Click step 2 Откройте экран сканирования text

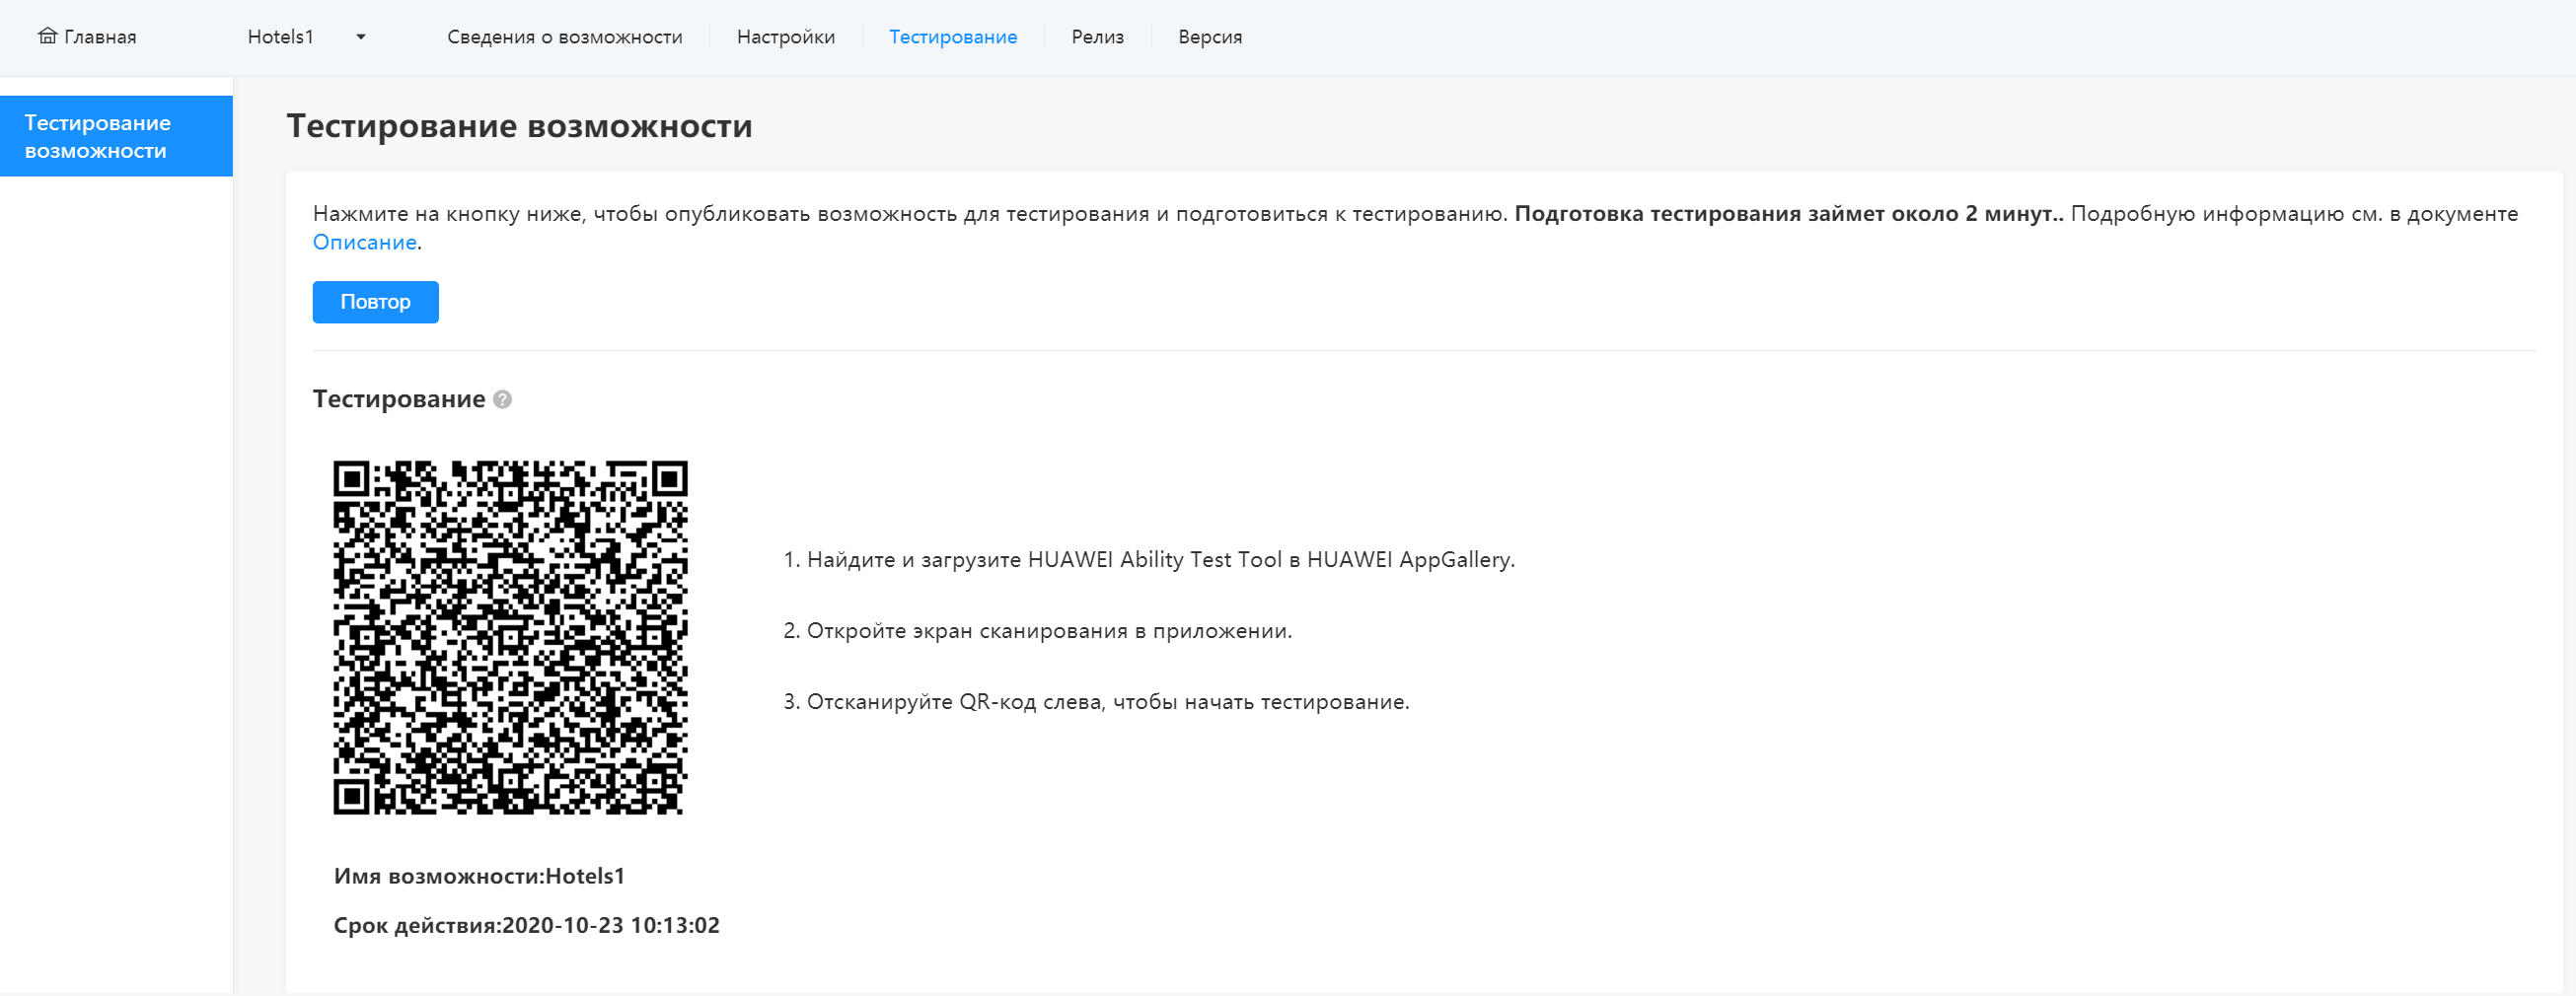click(x=1037, y=631)
